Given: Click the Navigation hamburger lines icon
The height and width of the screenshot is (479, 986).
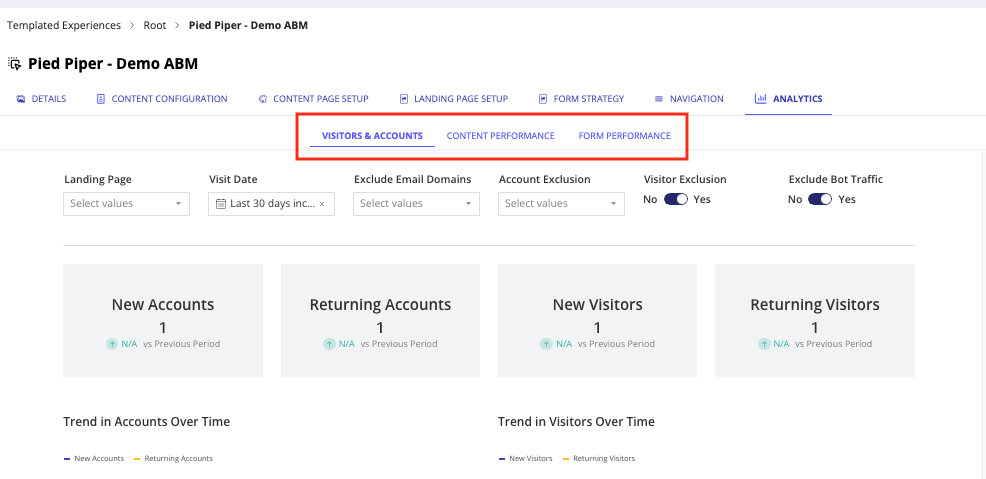Looking at the screenshot, I should pos(659,99).
